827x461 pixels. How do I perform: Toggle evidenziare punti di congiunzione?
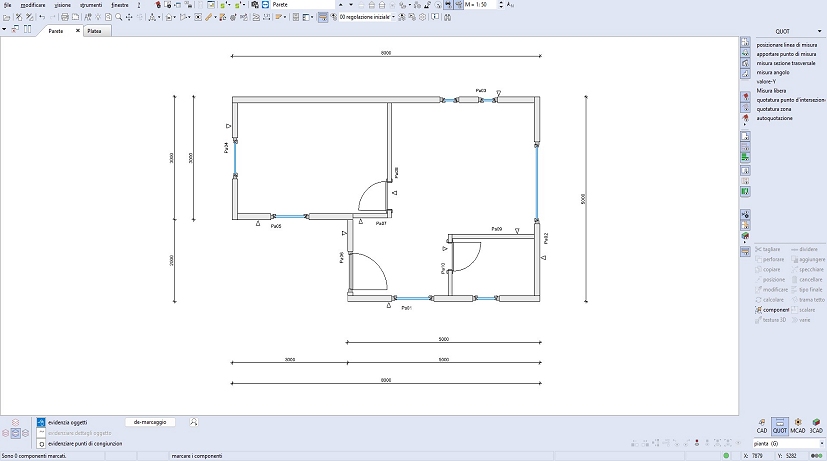coord(41,443)
